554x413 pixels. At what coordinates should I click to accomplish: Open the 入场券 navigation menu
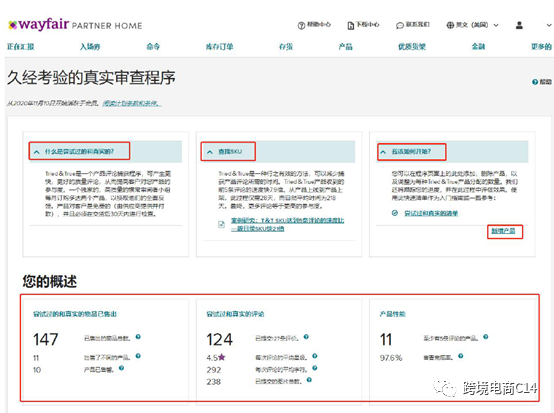[90, 47]
